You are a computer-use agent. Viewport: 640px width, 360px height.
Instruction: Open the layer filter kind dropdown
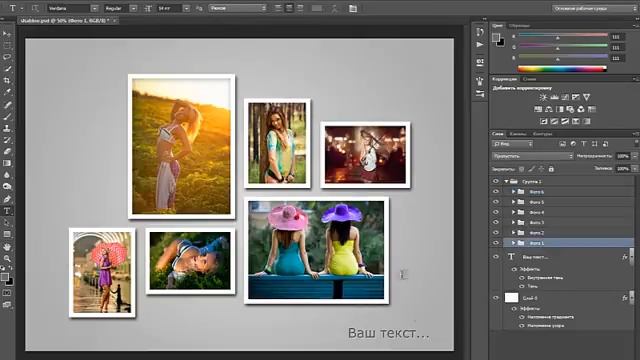[512, 144]
